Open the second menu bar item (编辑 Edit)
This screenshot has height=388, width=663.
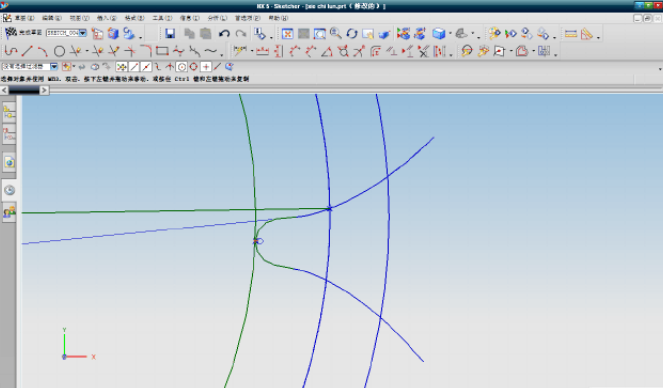[x=52, y=18]
